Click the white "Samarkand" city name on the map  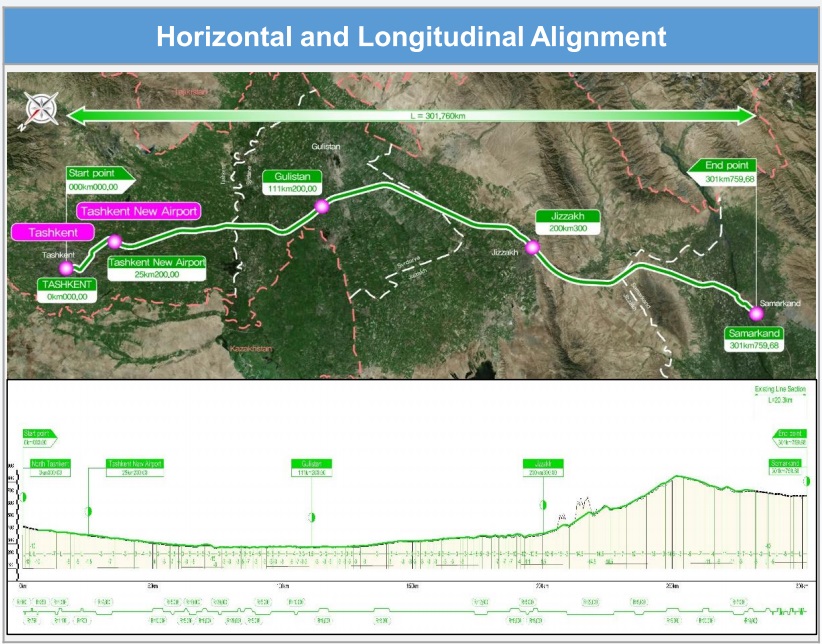(780, 303)
